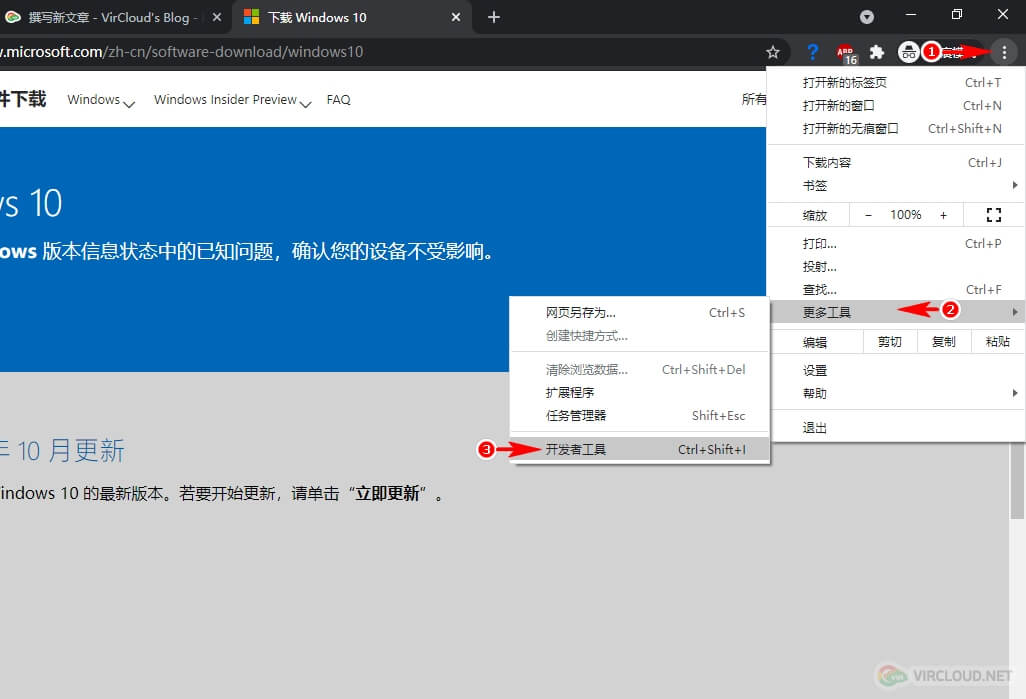1026x699 pixels.
Task: Click the address bar URL field
Action: 378,52
